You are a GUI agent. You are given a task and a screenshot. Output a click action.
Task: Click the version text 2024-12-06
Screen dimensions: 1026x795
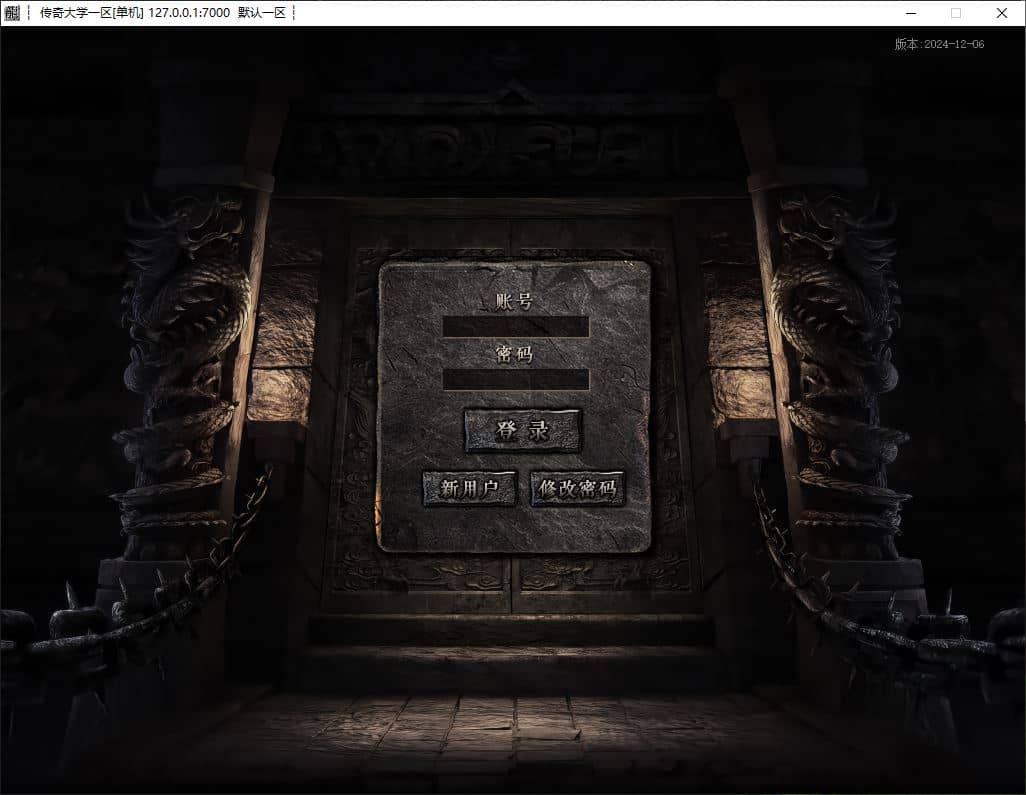(x=953, y=44)
